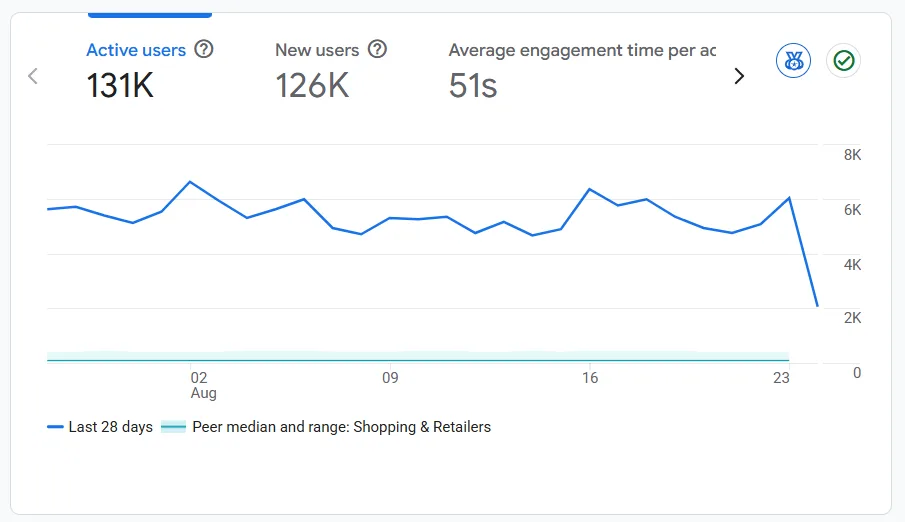Click the 23 date axis label
Viewport: 905px width, 522px height.
pyautogui.click(x=781, y=378)
